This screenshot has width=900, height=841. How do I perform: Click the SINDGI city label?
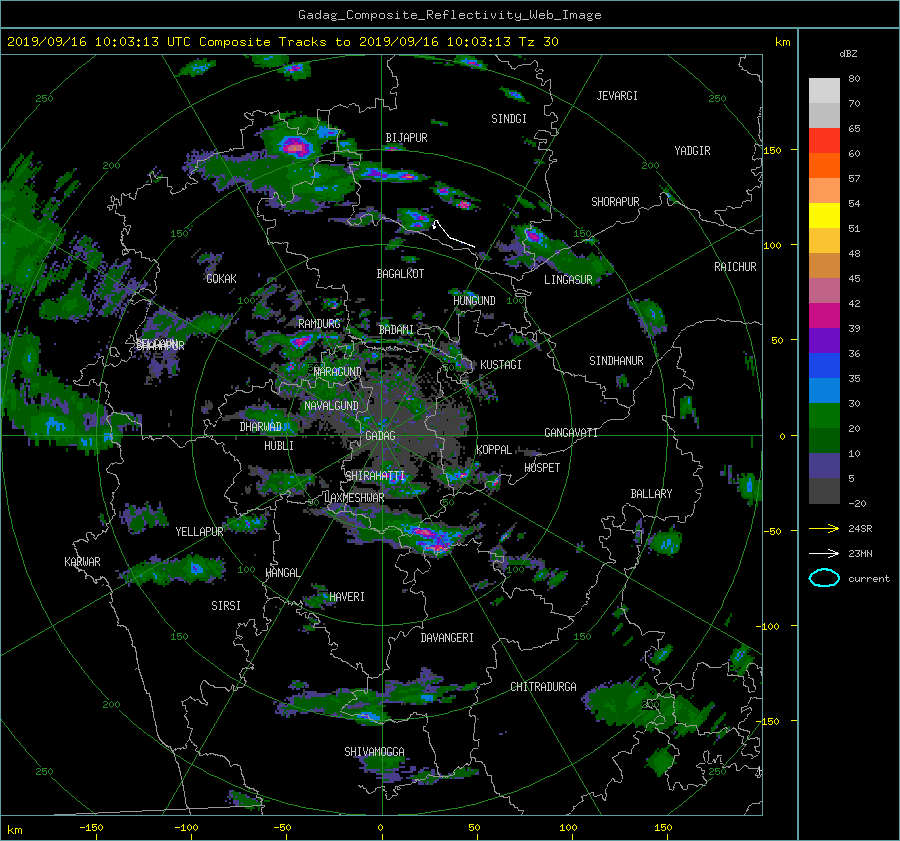509,119
